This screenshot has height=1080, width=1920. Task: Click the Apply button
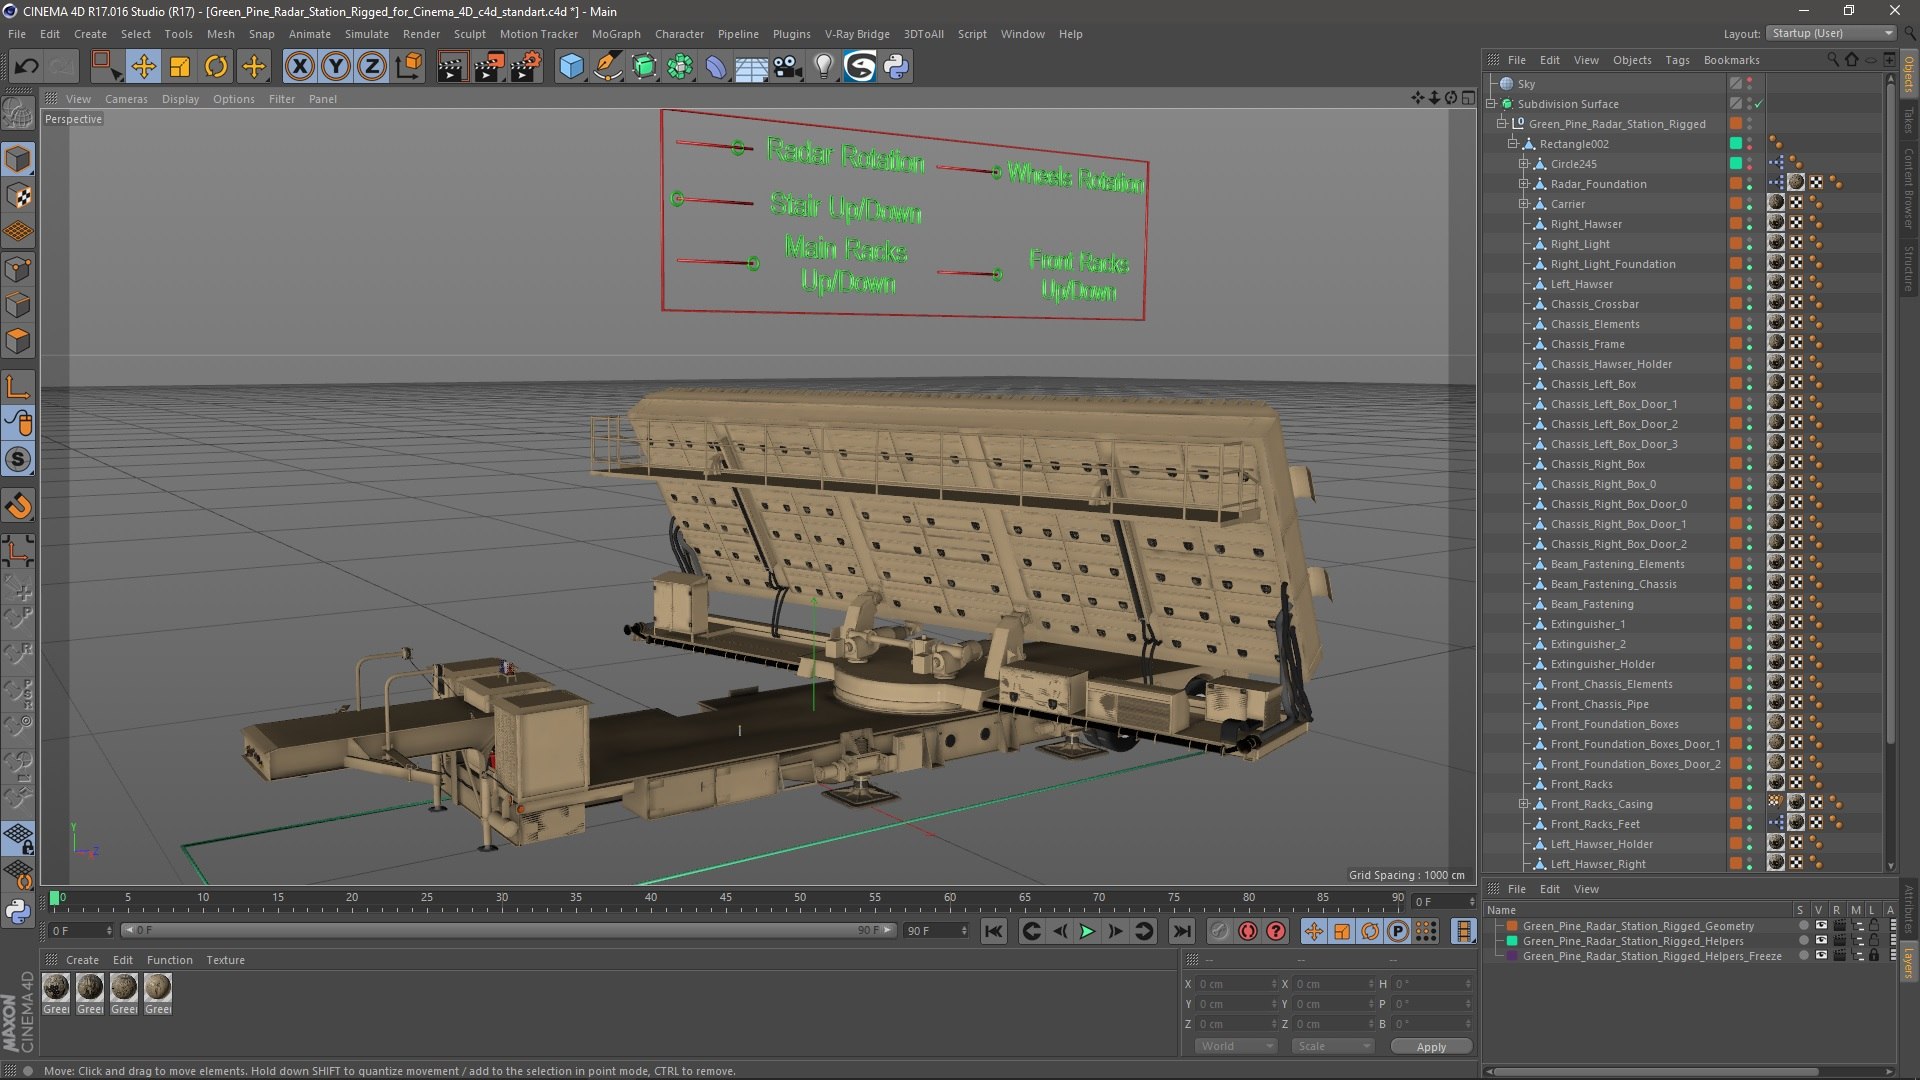click(1431, 1047)
